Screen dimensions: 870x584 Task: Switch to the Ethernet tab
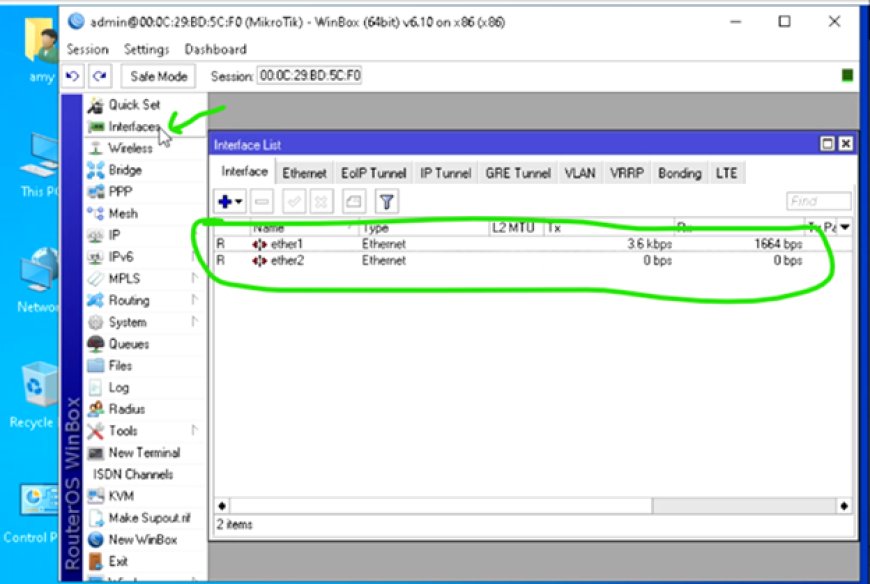pos(304,173)
